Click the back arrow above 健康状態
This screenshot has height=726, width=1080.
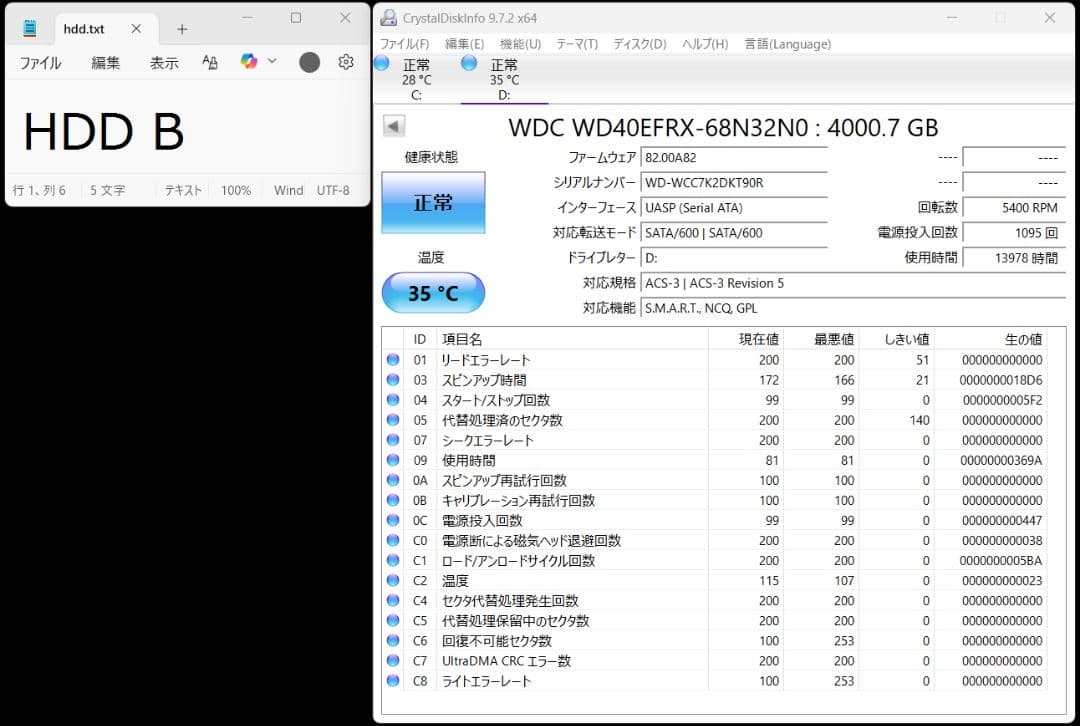click(x=393, y=124)
